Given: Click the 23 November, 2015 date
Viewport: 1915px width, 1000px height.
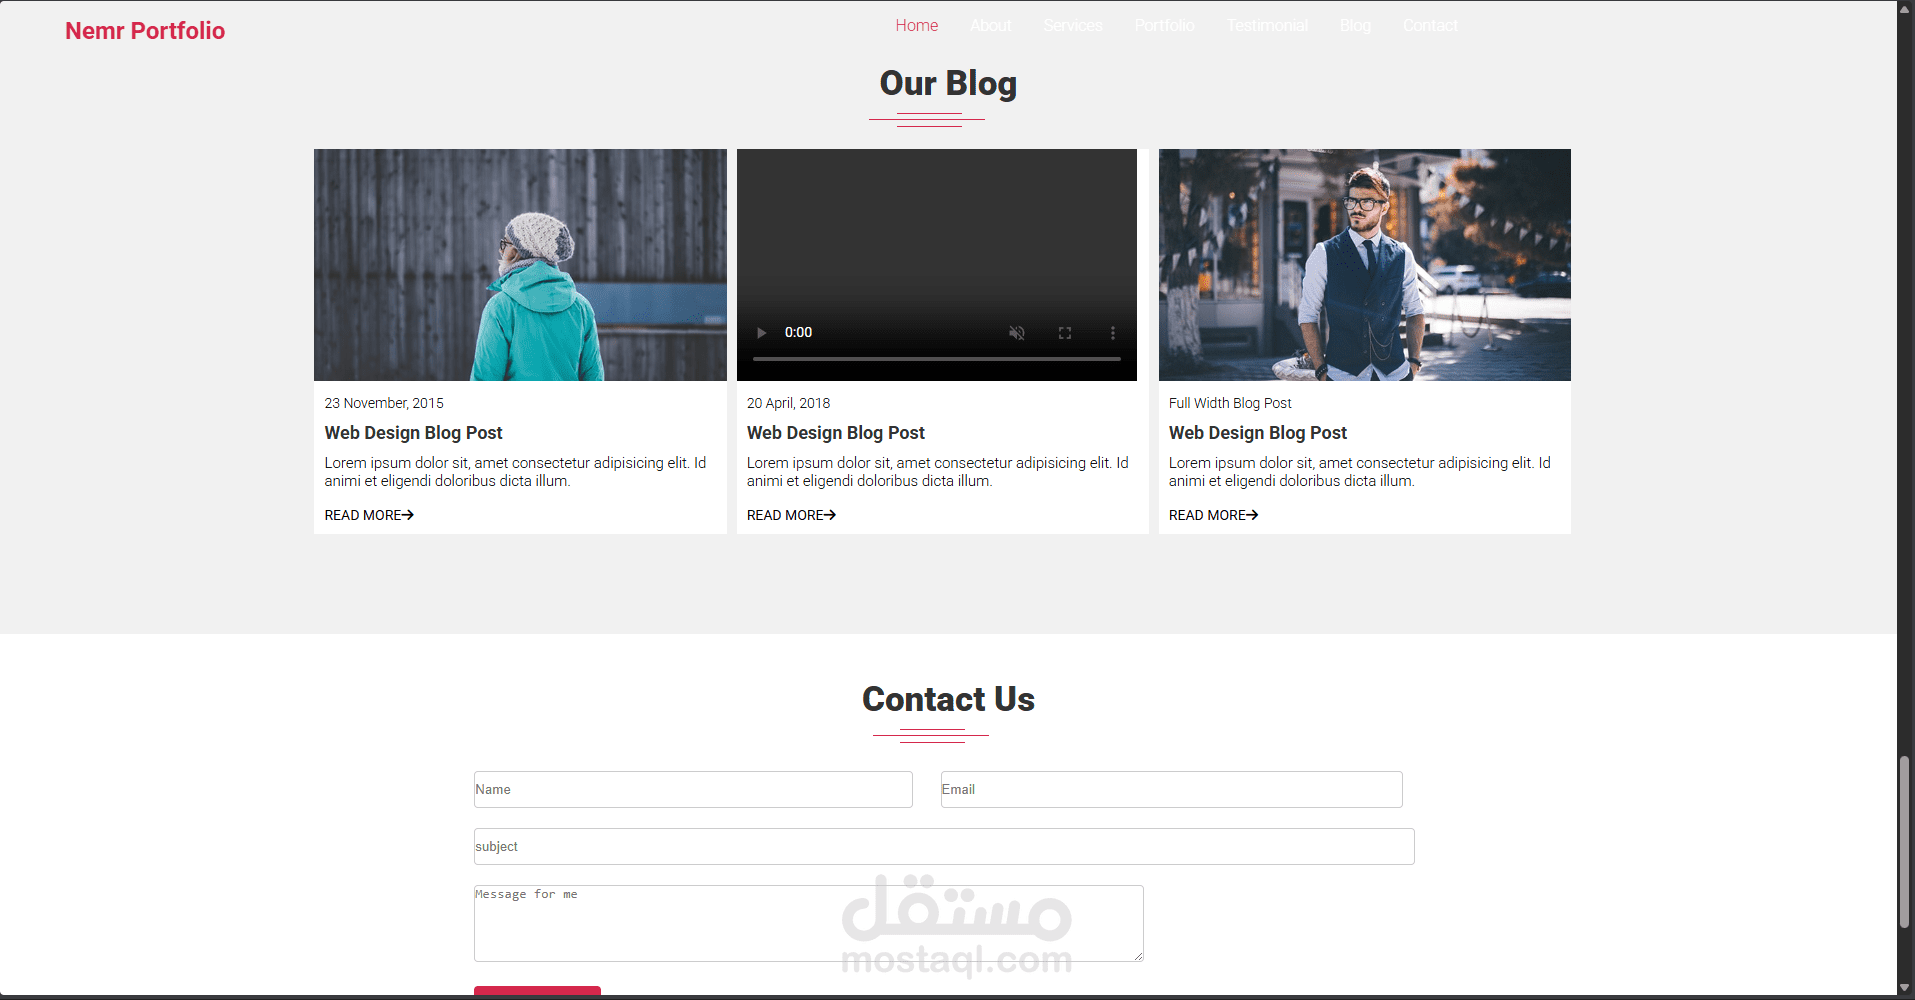Looking at the screenshot, I should [384, 403].
